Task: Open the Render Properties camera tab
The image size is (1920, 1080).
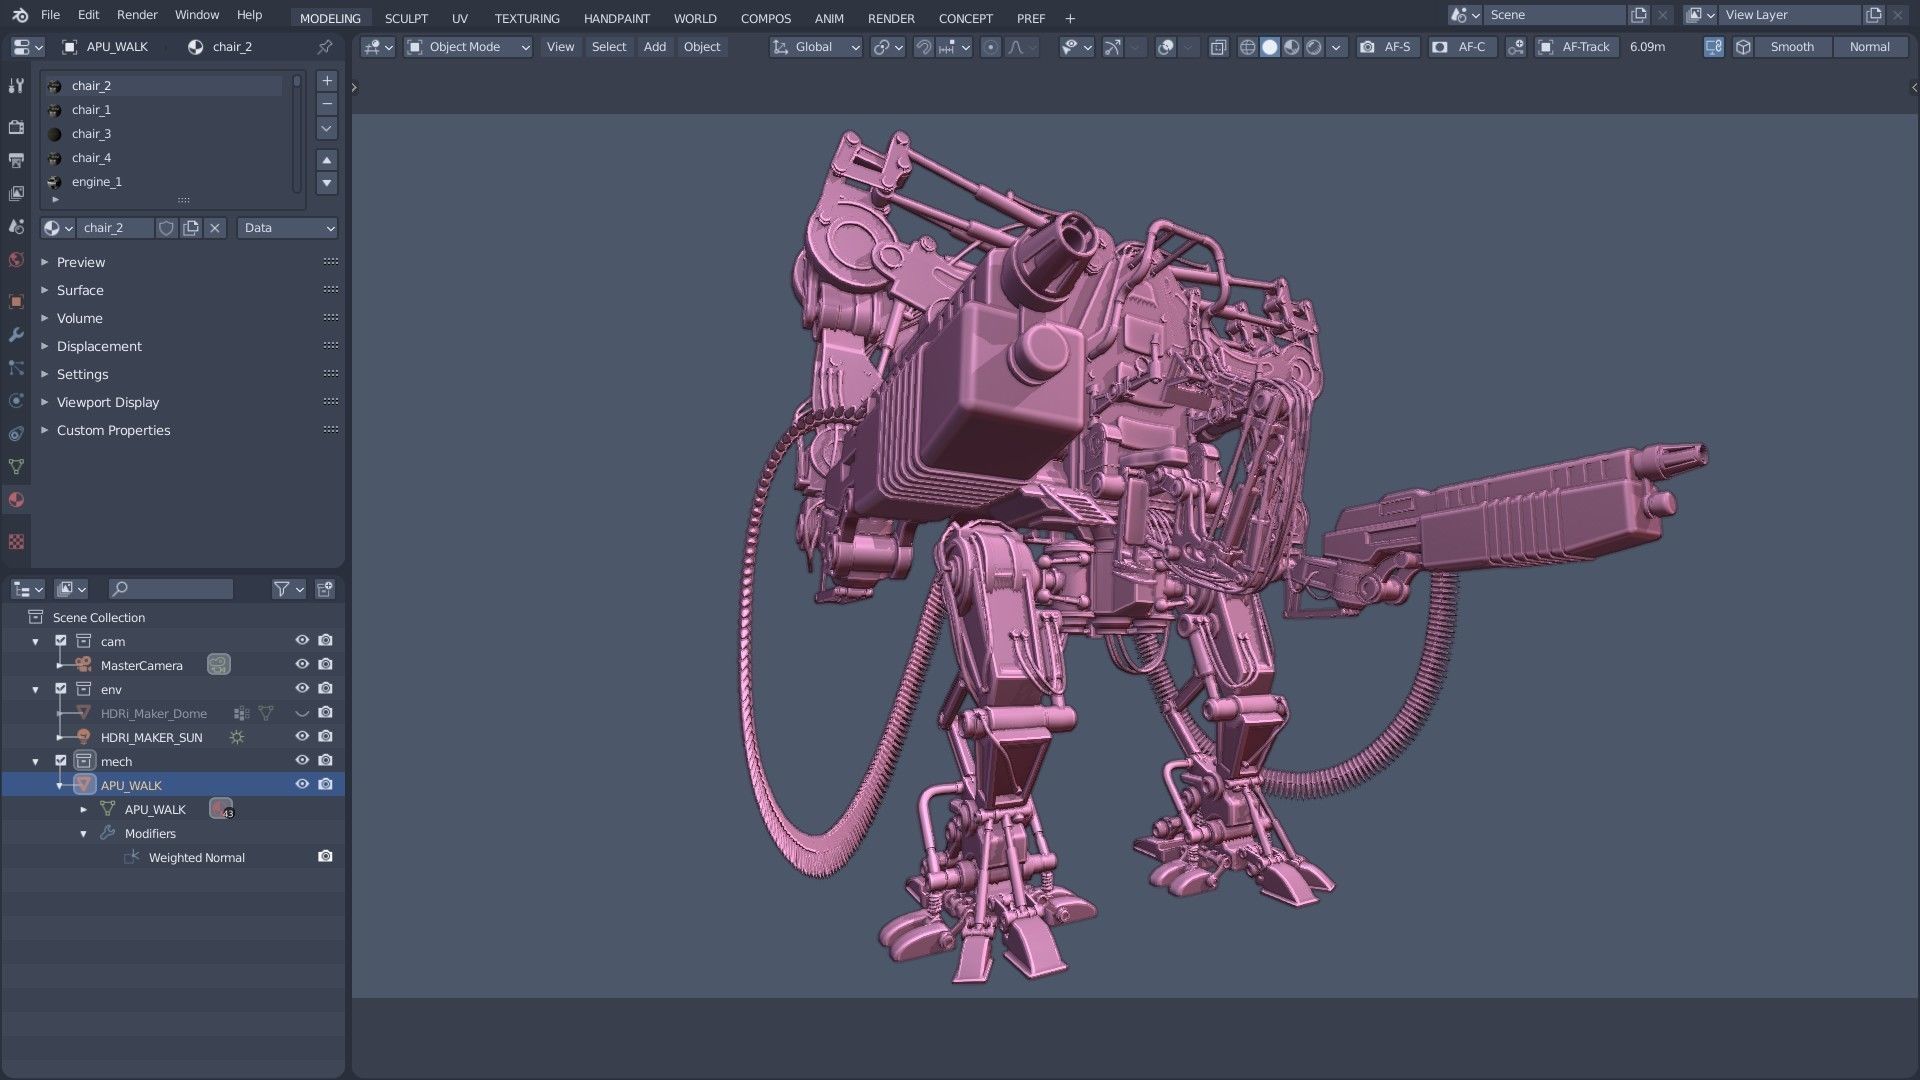Action: point(16,127)
